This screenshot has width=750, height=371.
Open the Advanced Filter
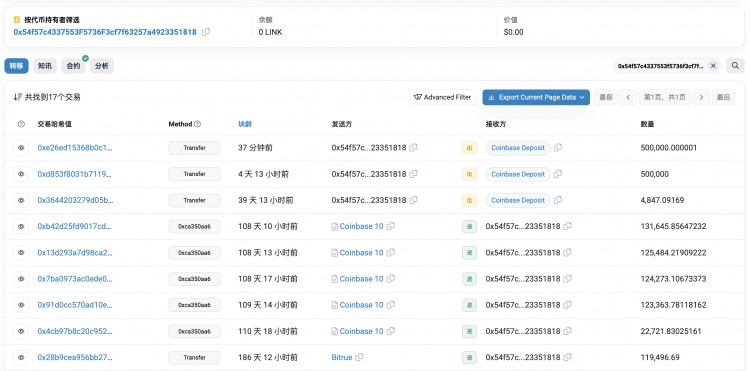(442, 97)
